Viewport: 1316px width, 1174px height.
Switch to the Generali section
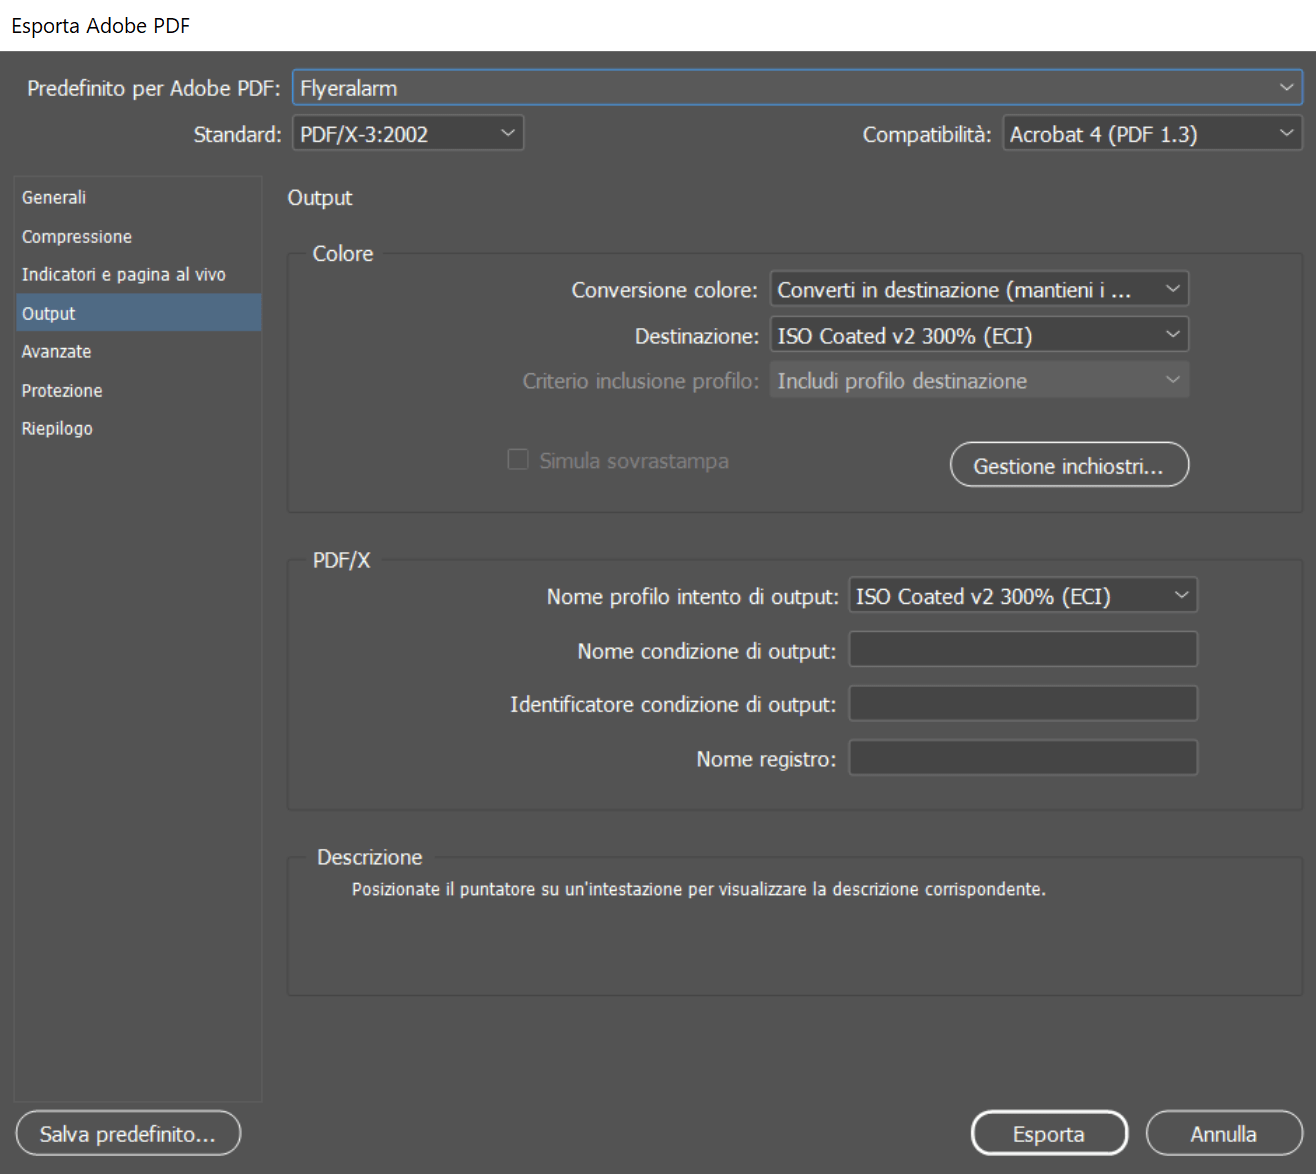point(54,198)
